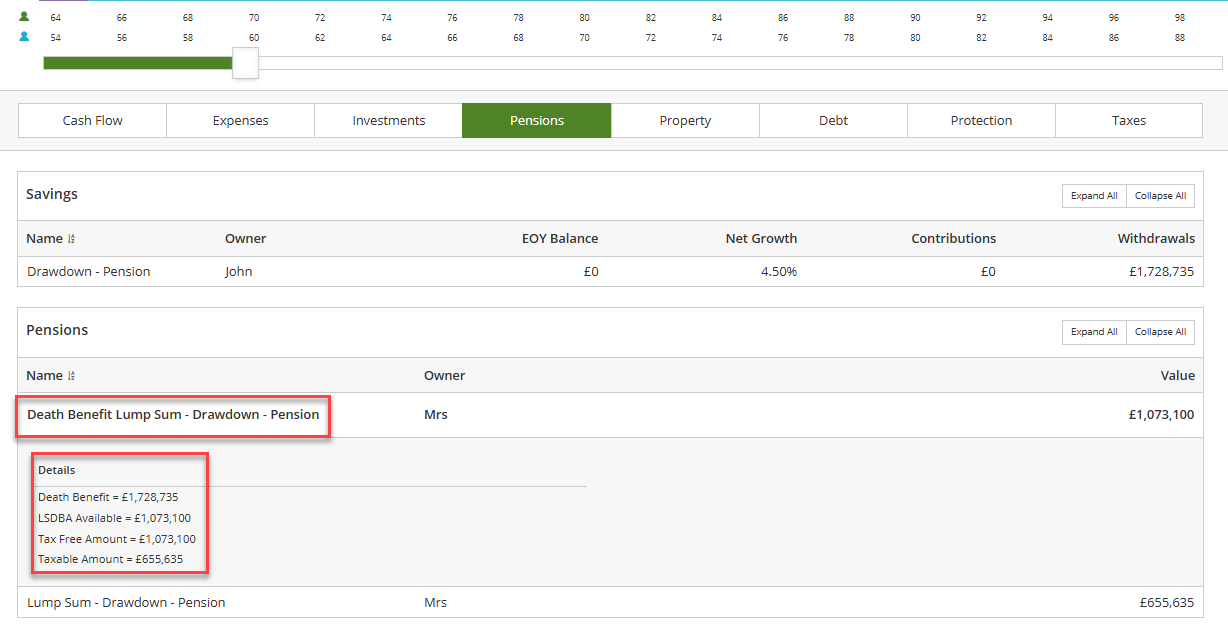Click the EOY Balance column header
Screen dimensions: 1228x627
coord(560,239)
